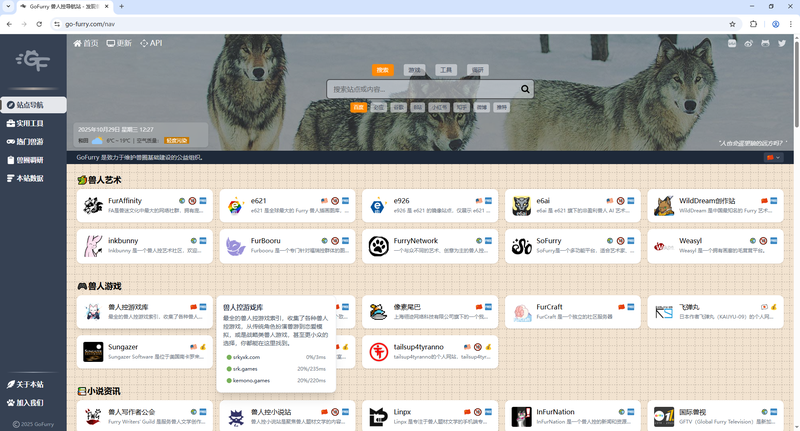800x431 pixels.
Task: Open 站点导航 in the sidebar
Action: point(34,105)
